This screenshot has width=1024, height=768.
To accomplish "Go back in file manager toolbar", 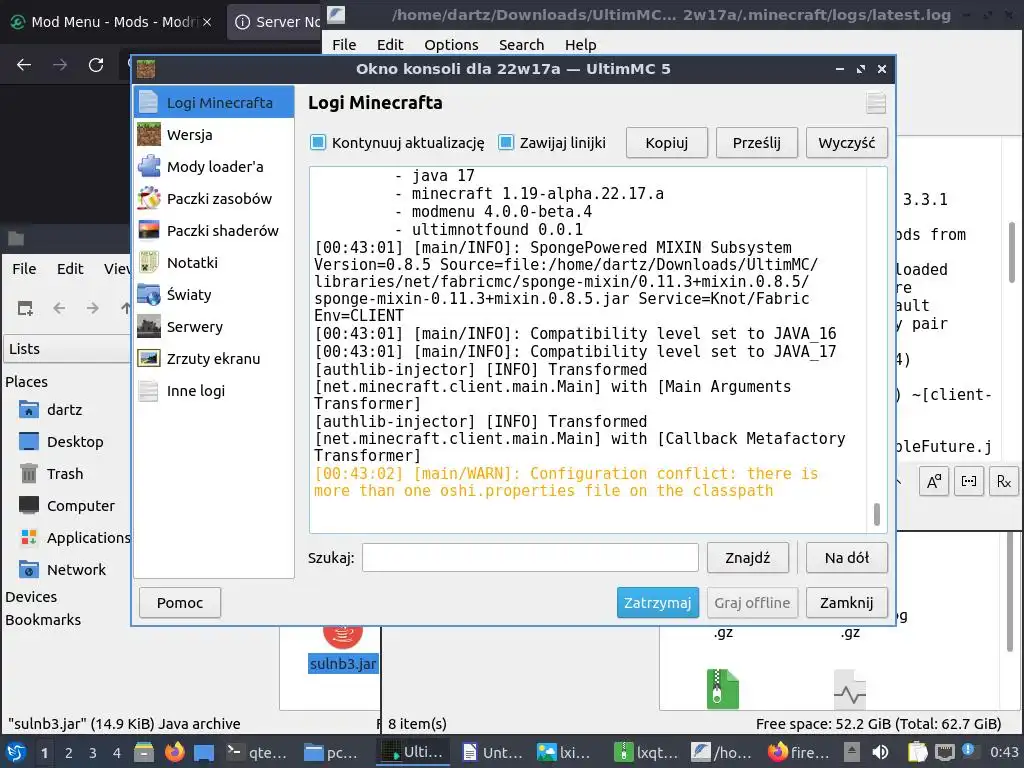I will 59,308.
